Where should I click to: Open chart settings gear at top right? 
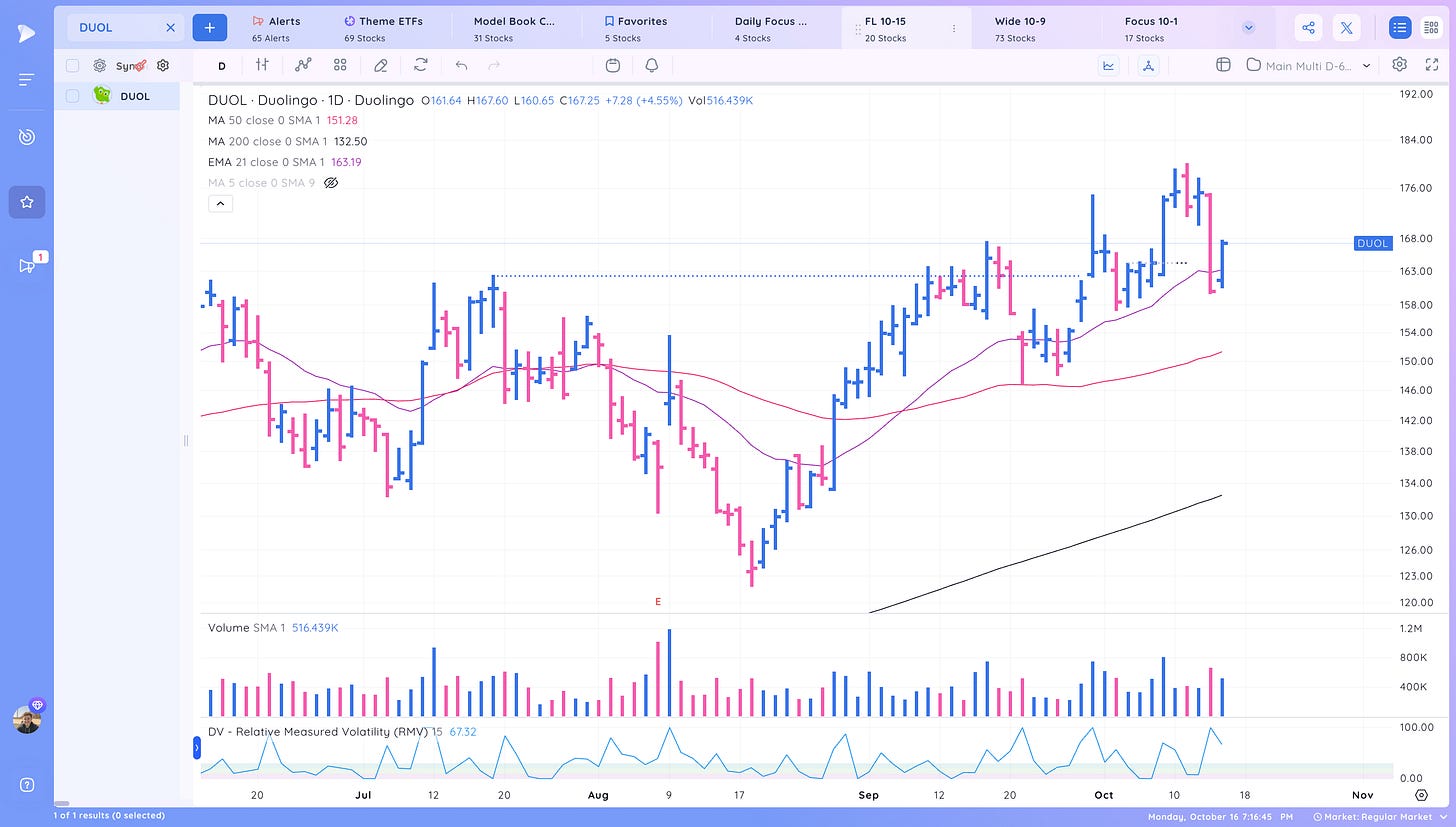1400,65
